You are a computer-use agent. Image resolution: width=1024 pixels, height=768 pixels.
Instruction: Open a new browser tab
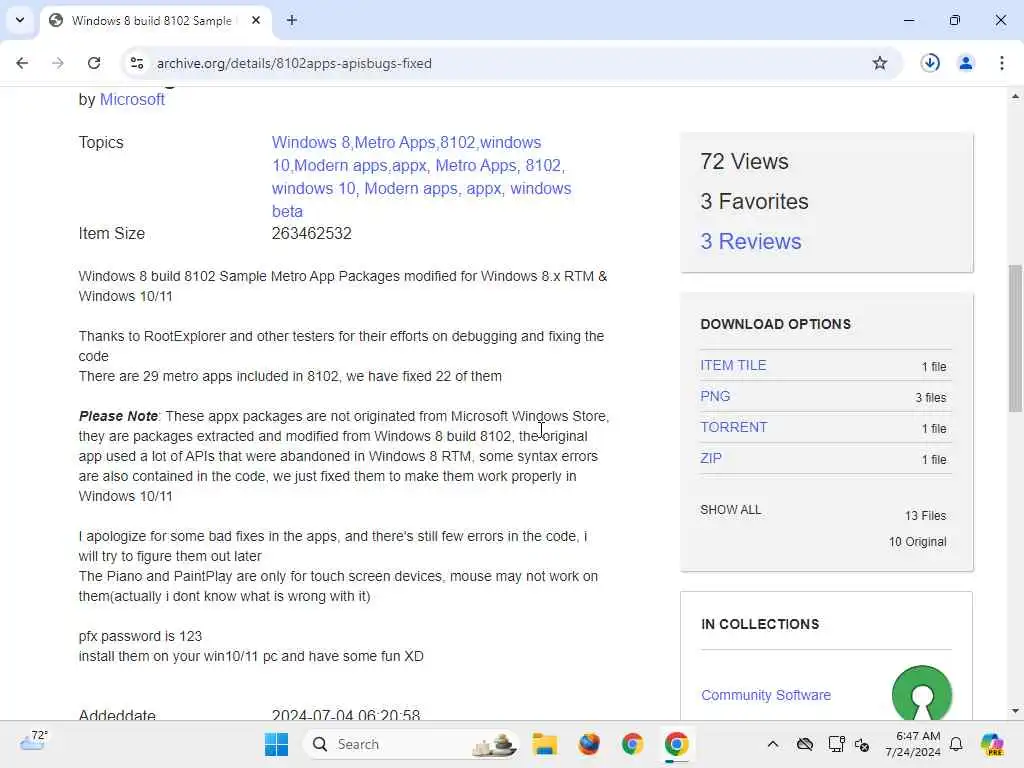292,20
